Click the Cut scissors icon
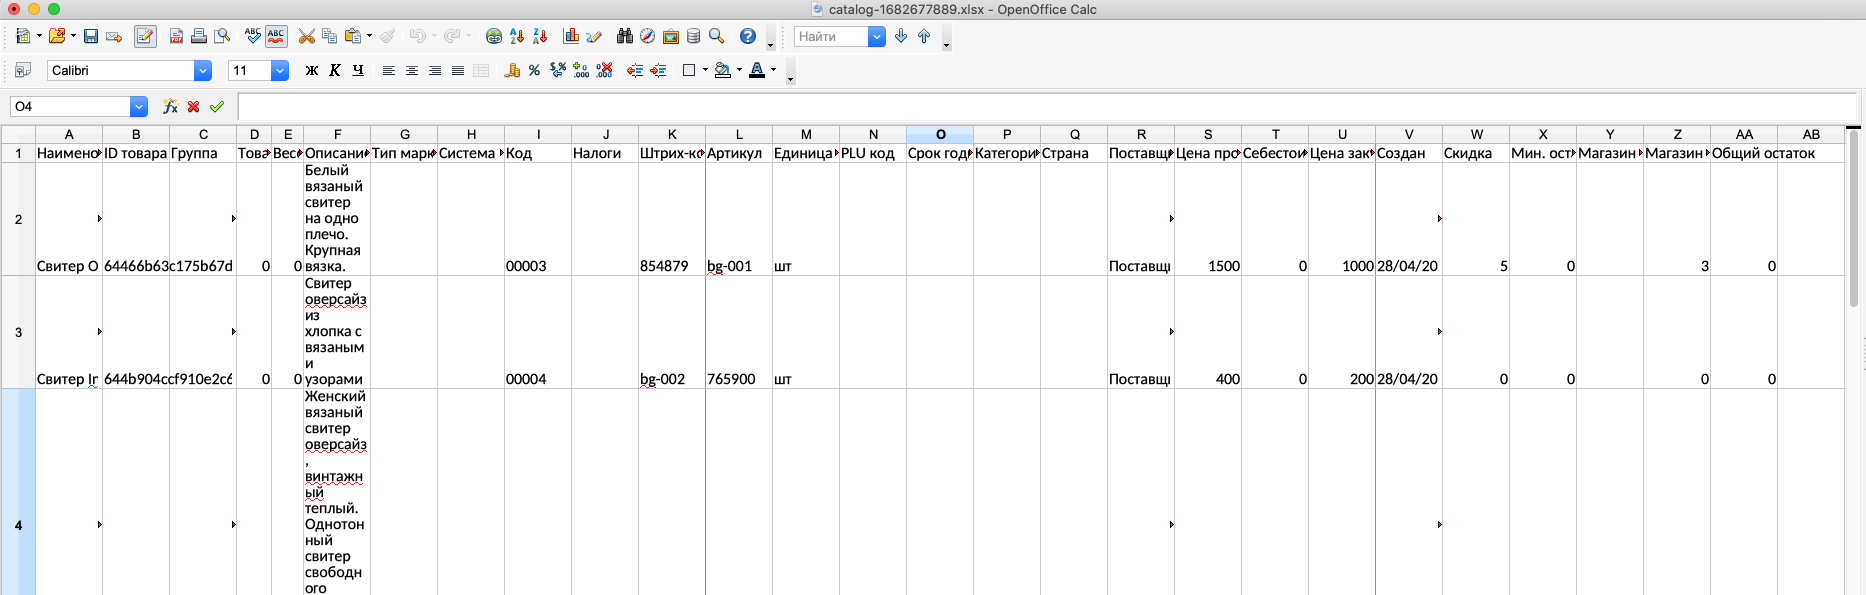 coord(306,37)
